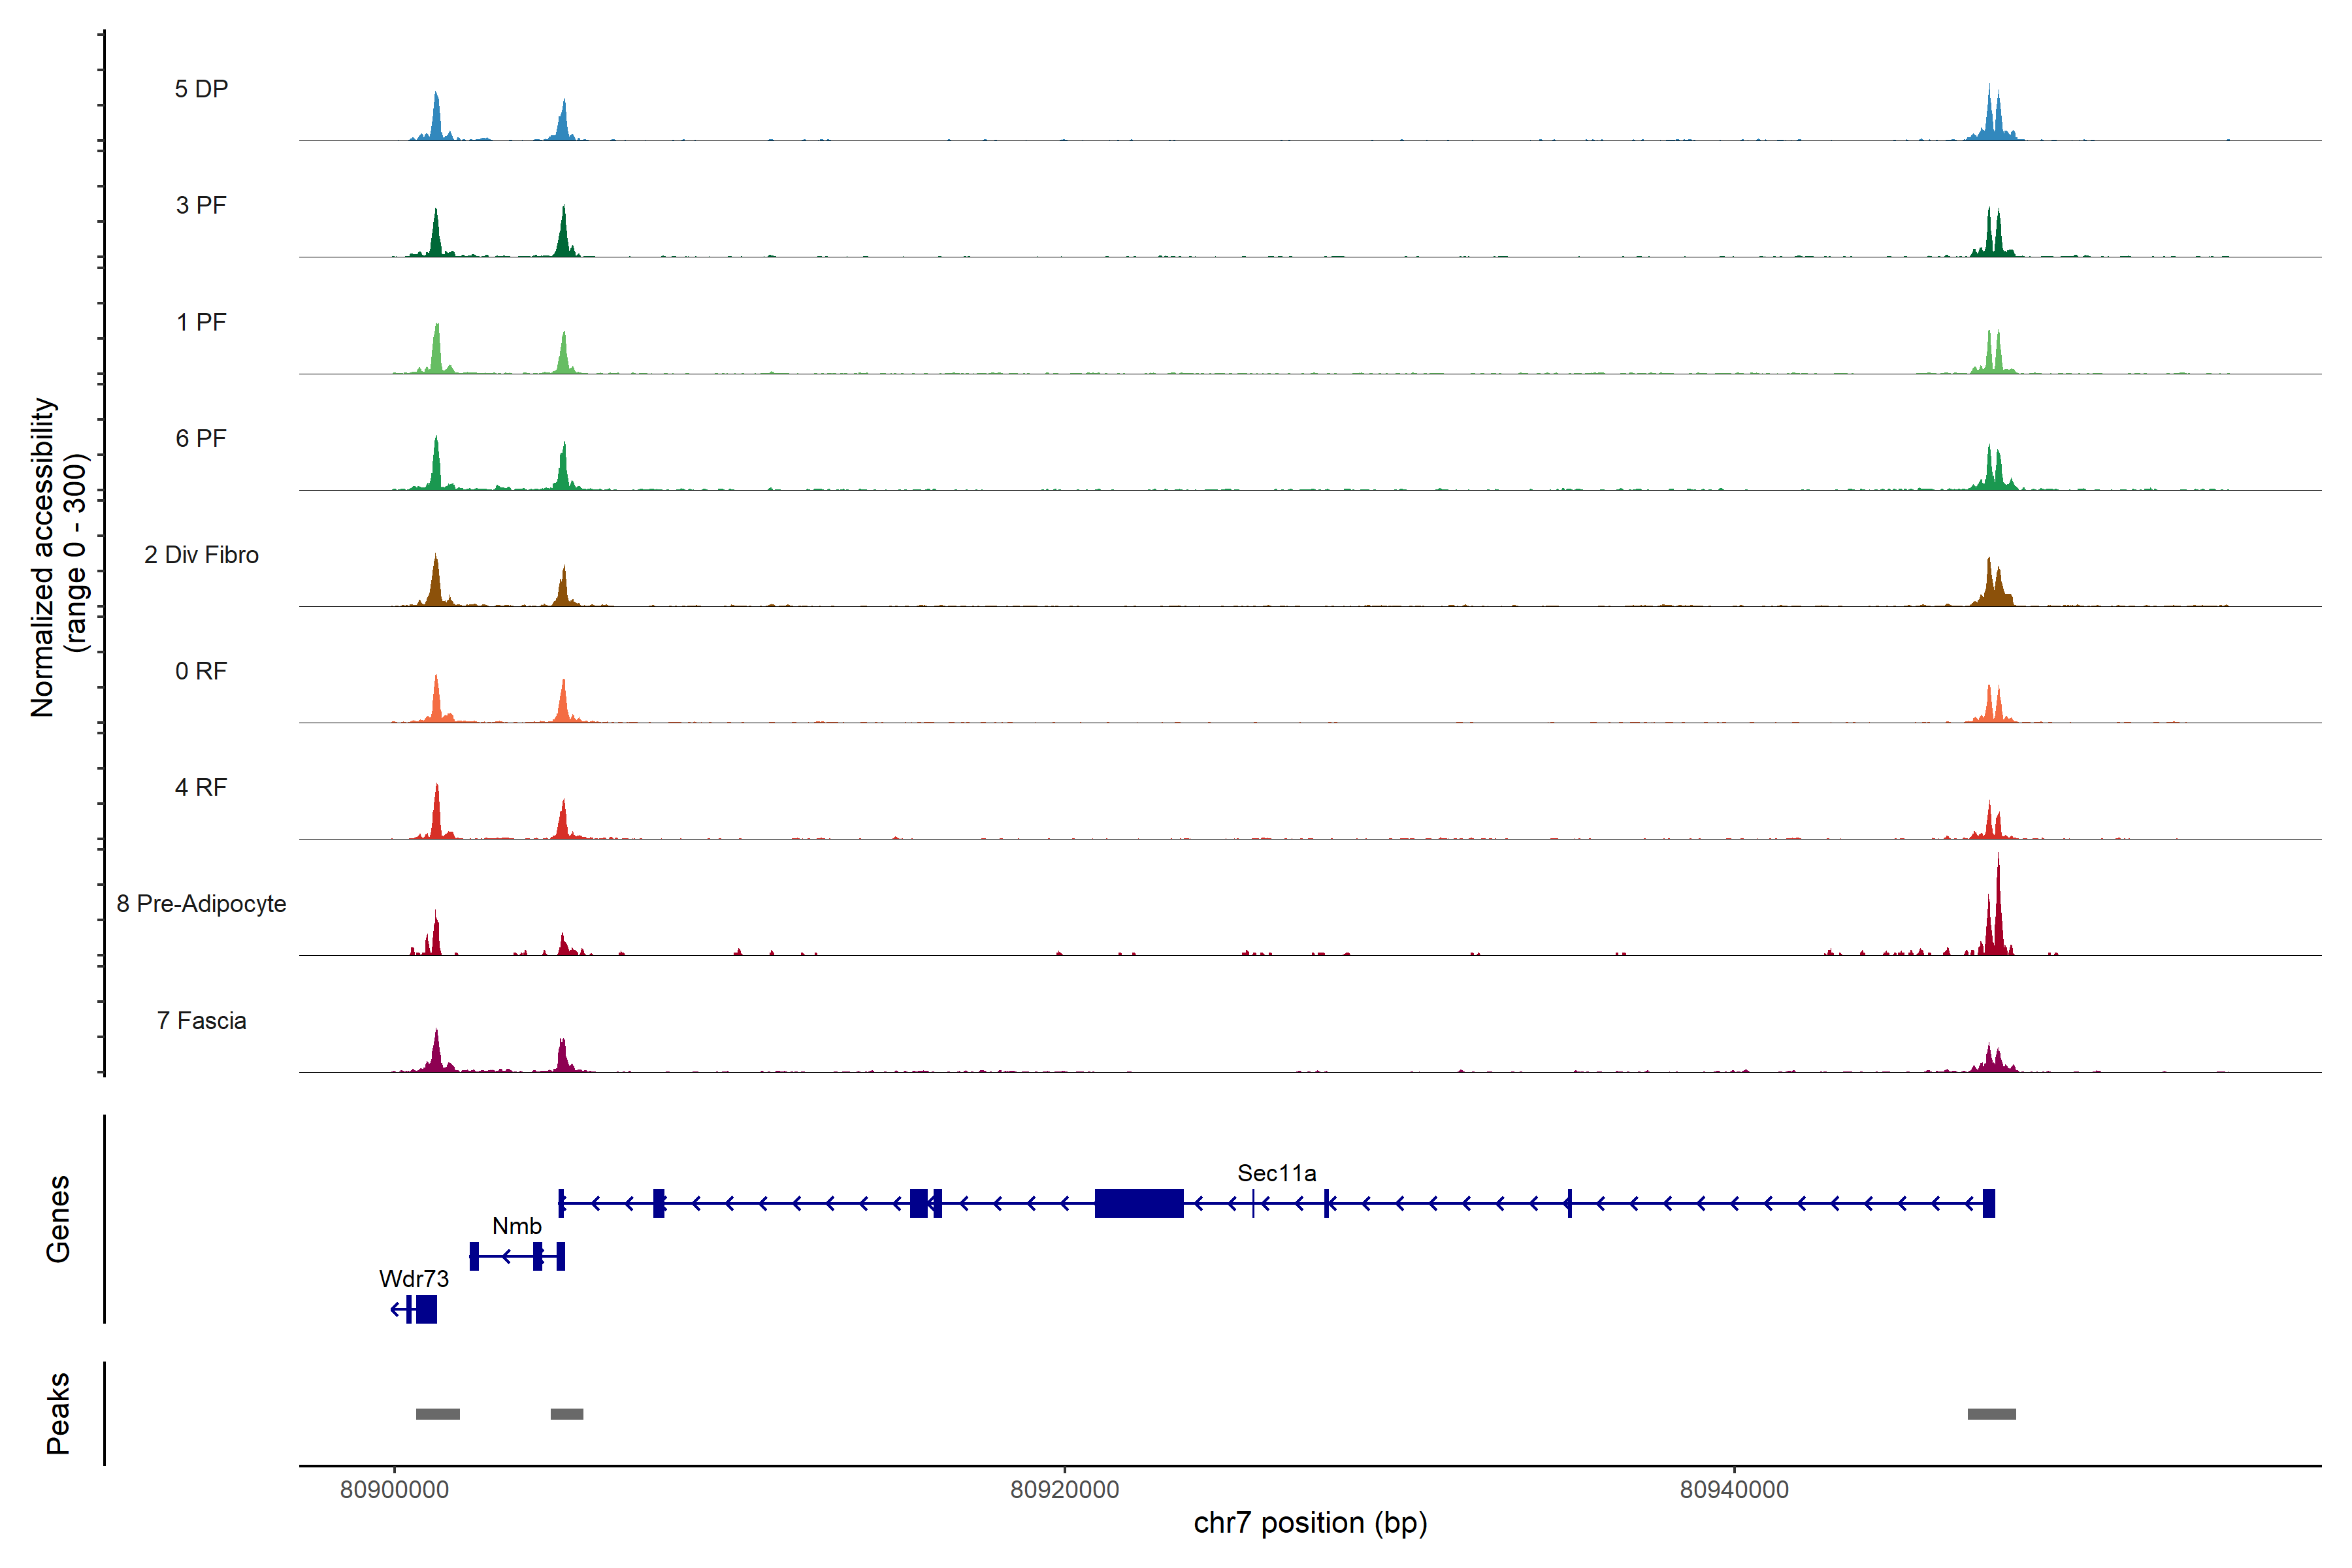This screenshot has height=1568, width=2352.
Task: Click the rightmost gray peak bar
Action: tap(1991, 1414)
